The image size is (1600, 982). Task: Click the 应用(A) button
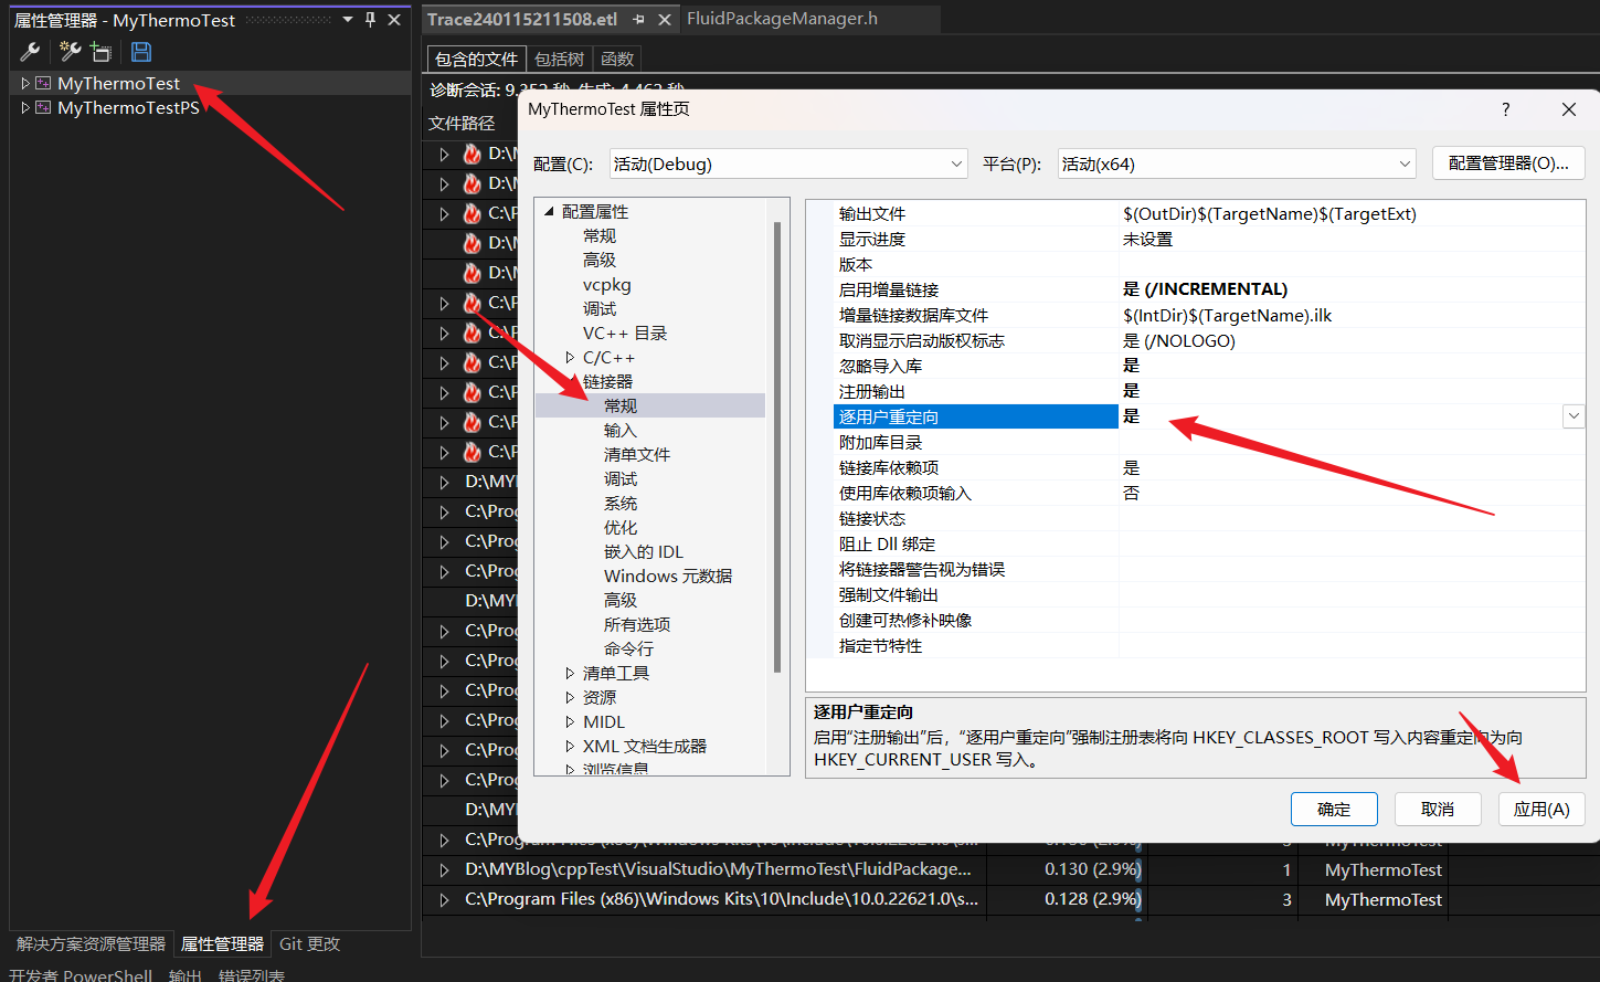tap(1541, 809)
